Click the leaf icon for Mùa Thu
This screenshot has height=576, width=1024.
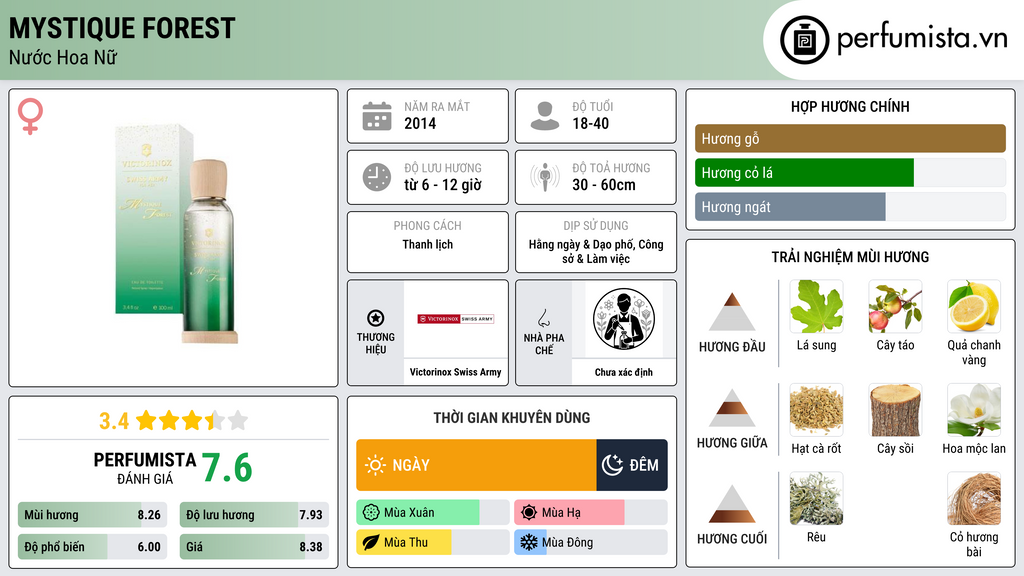point(371,542)
